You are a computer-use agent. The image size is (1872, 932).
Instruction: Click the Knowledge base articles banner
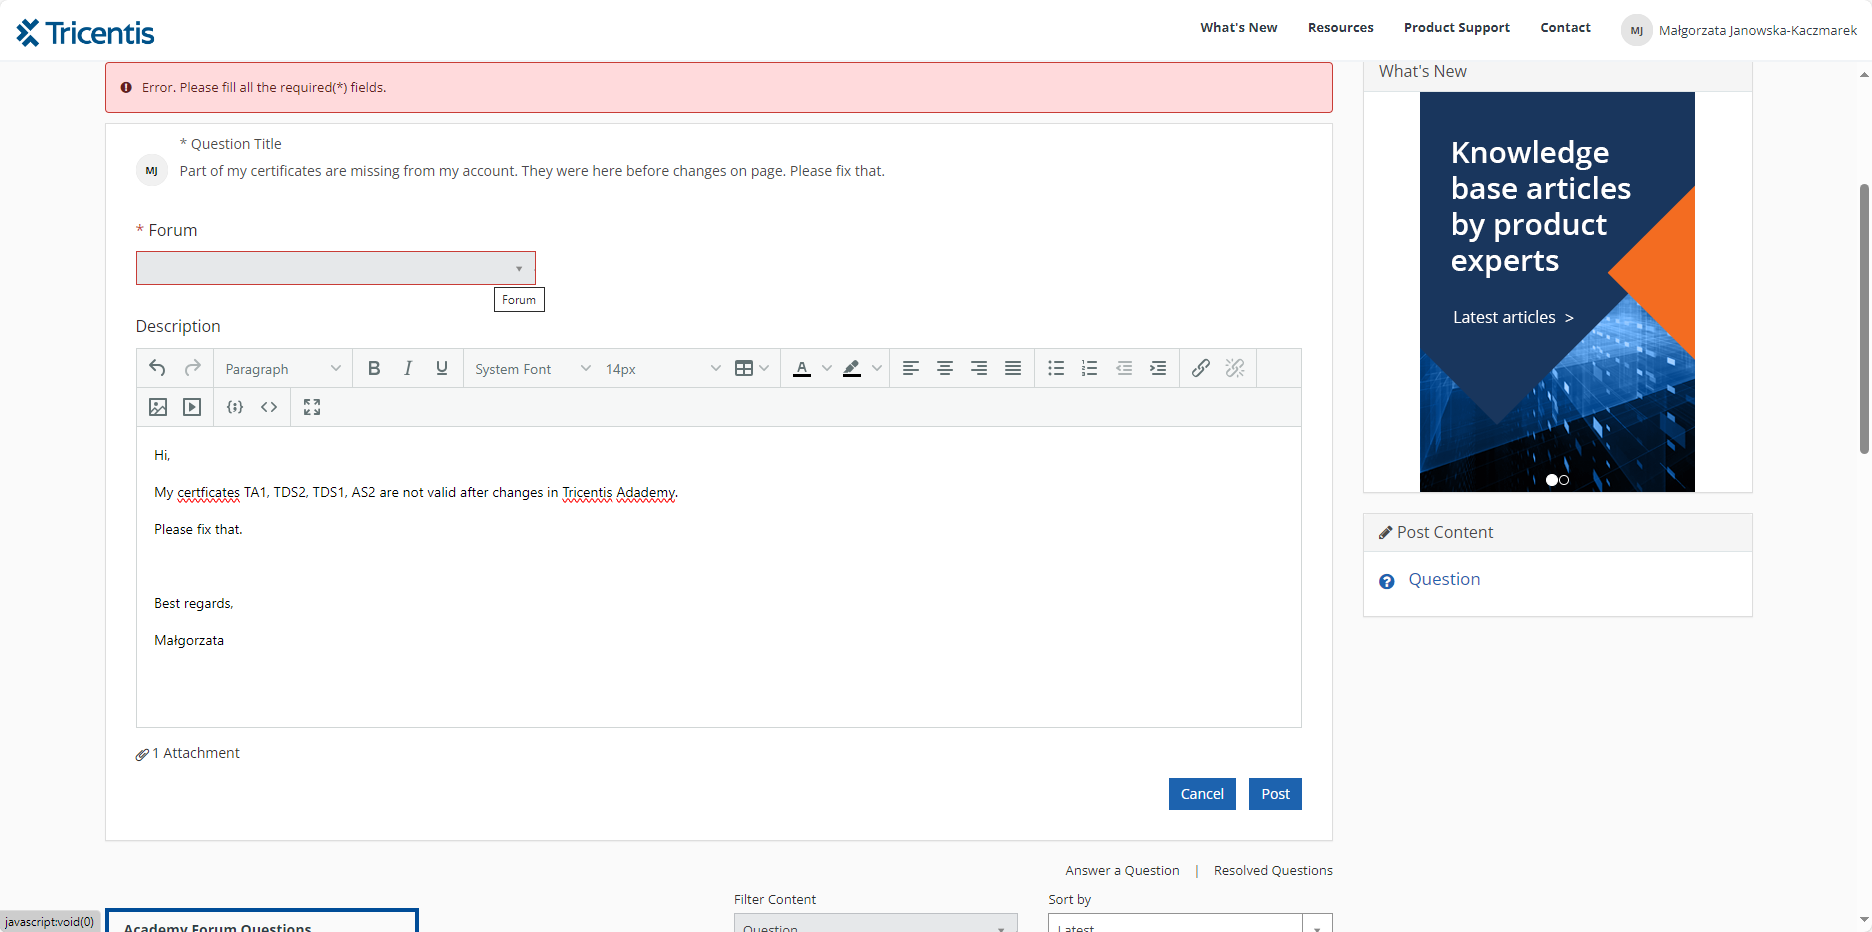(1557, 292)
